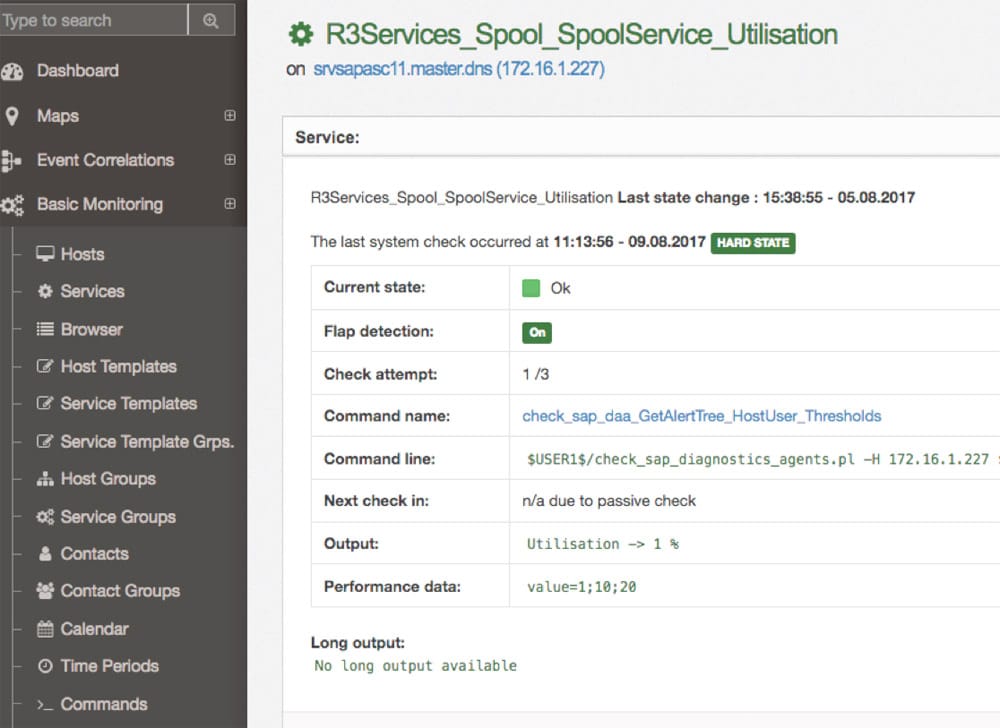Click the Time Periods clock icon
The height and width of the screenshot is (728, 1000).
[x=45, y=666]
